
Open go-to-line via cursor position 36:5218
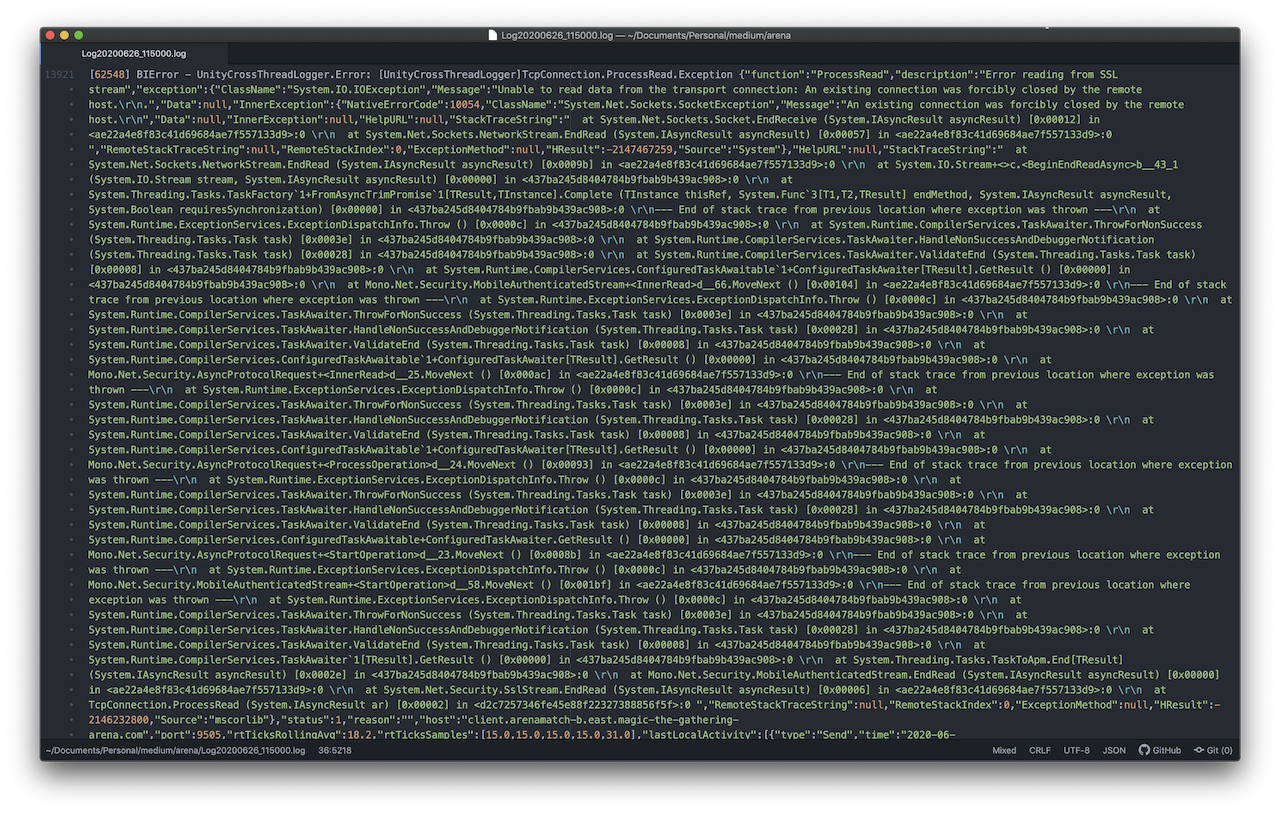tap(334, 750)
